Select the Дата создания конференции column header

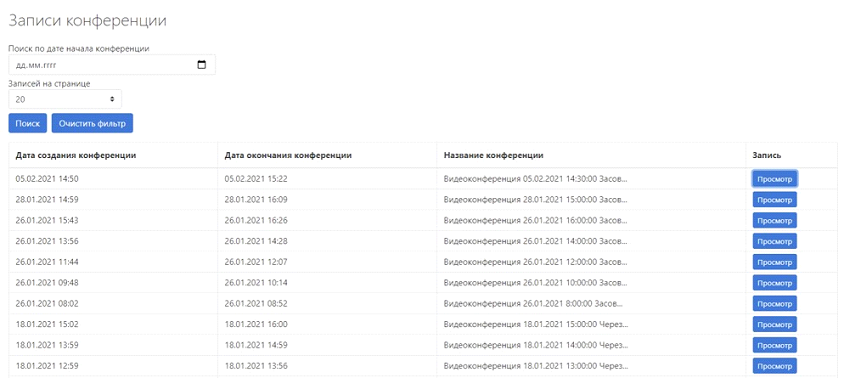pyautogui.click(x=76, y=155)
